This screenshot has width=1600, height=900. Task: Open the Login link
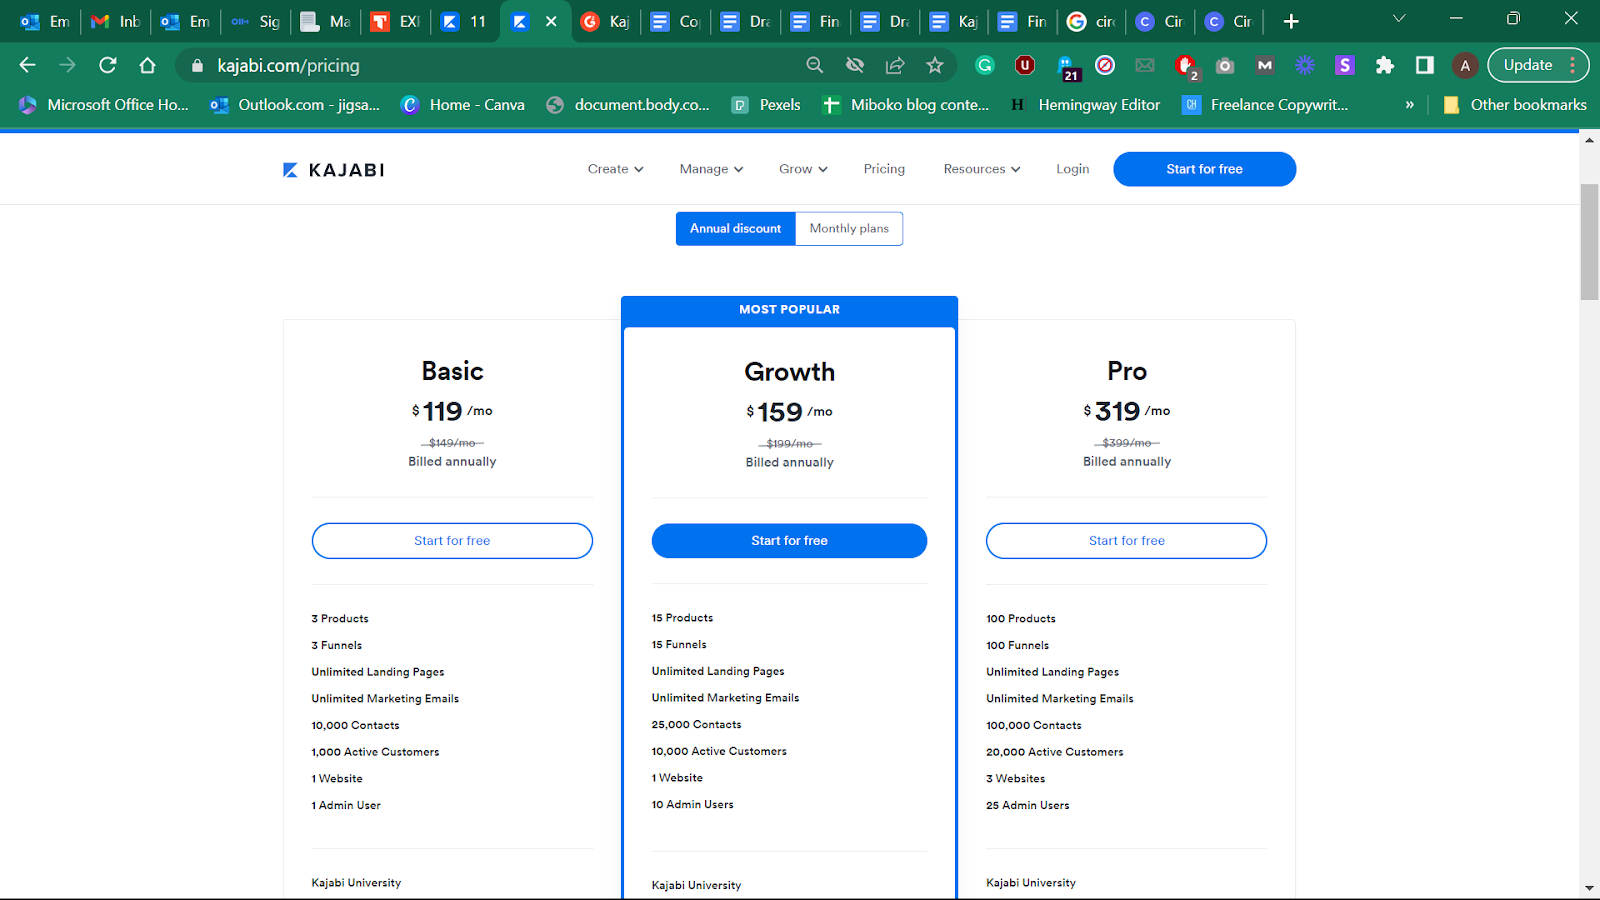point(1073,169)
